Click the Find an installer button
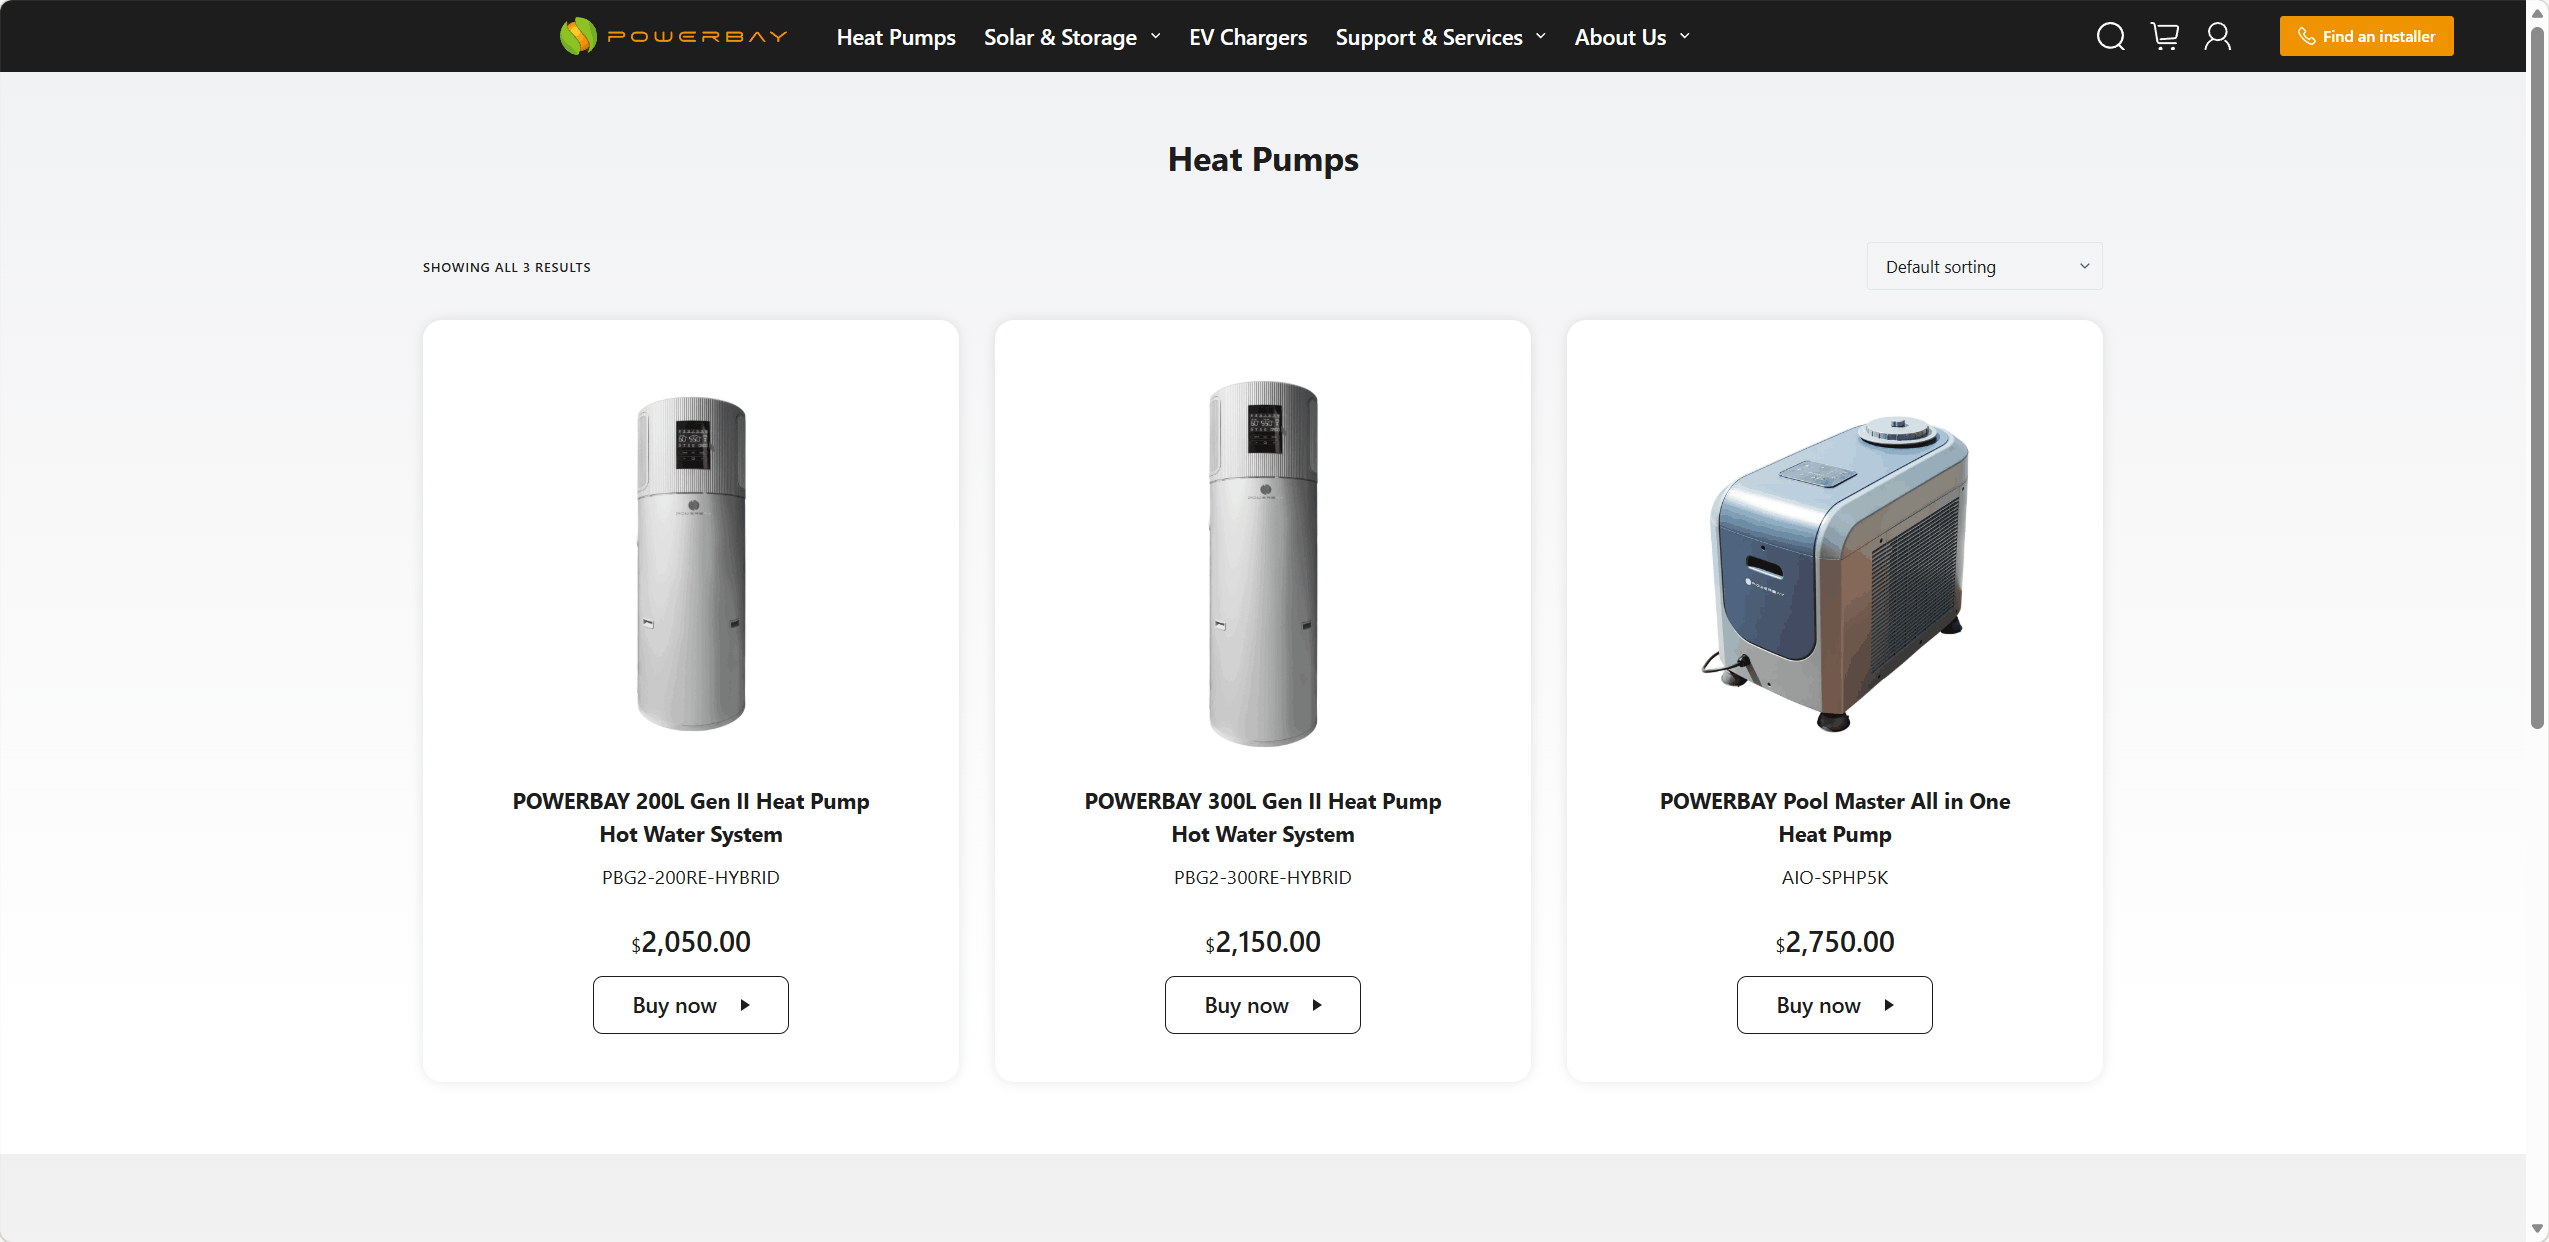The height and width of the screenshot is (1242, 2549). 2366,37
